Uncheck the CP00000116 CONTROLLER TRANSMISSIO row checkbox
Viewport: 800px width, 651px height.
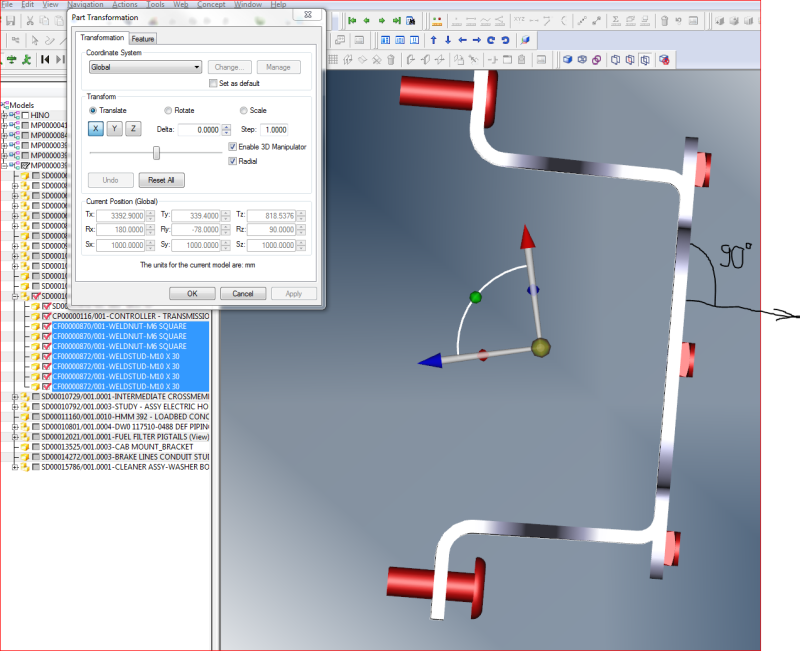pos(47,316)
